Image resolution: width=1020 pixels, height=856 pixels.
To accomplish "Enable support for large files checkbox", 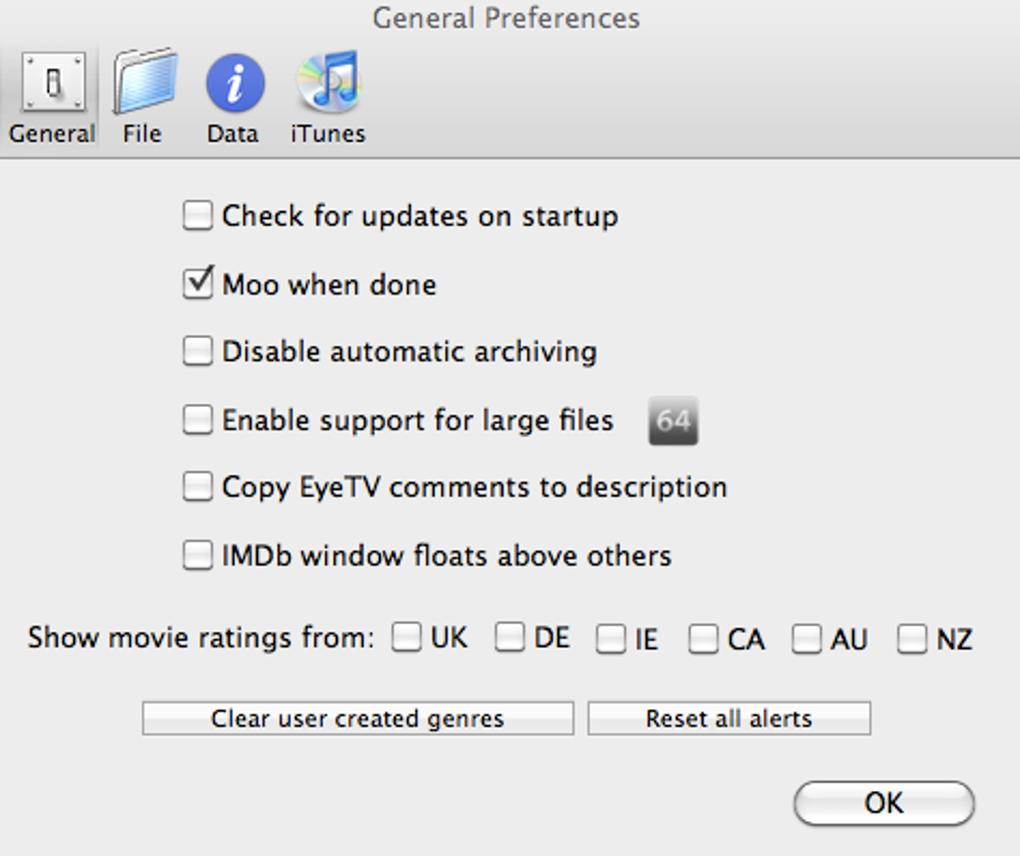I will pos(198,420).
